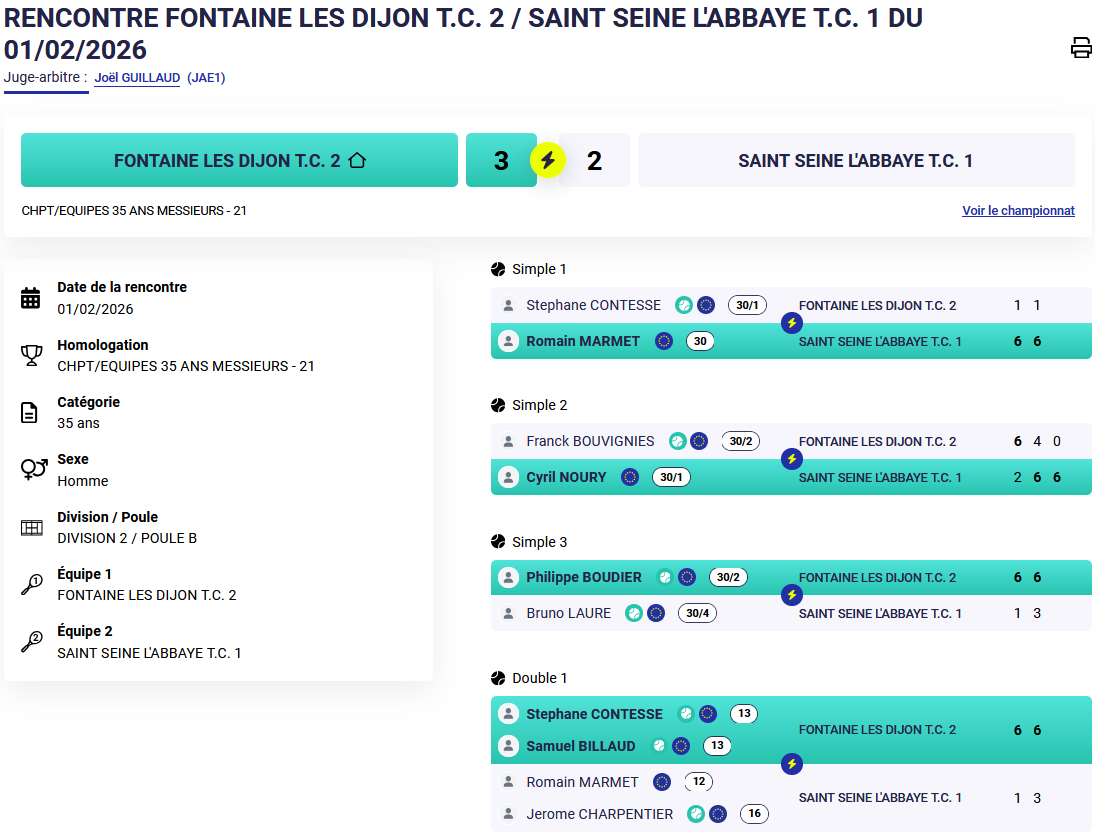The image size is (1095, 839).
Task: Click the gender symbol icon beside Sexe
Action: pos(33,469)
